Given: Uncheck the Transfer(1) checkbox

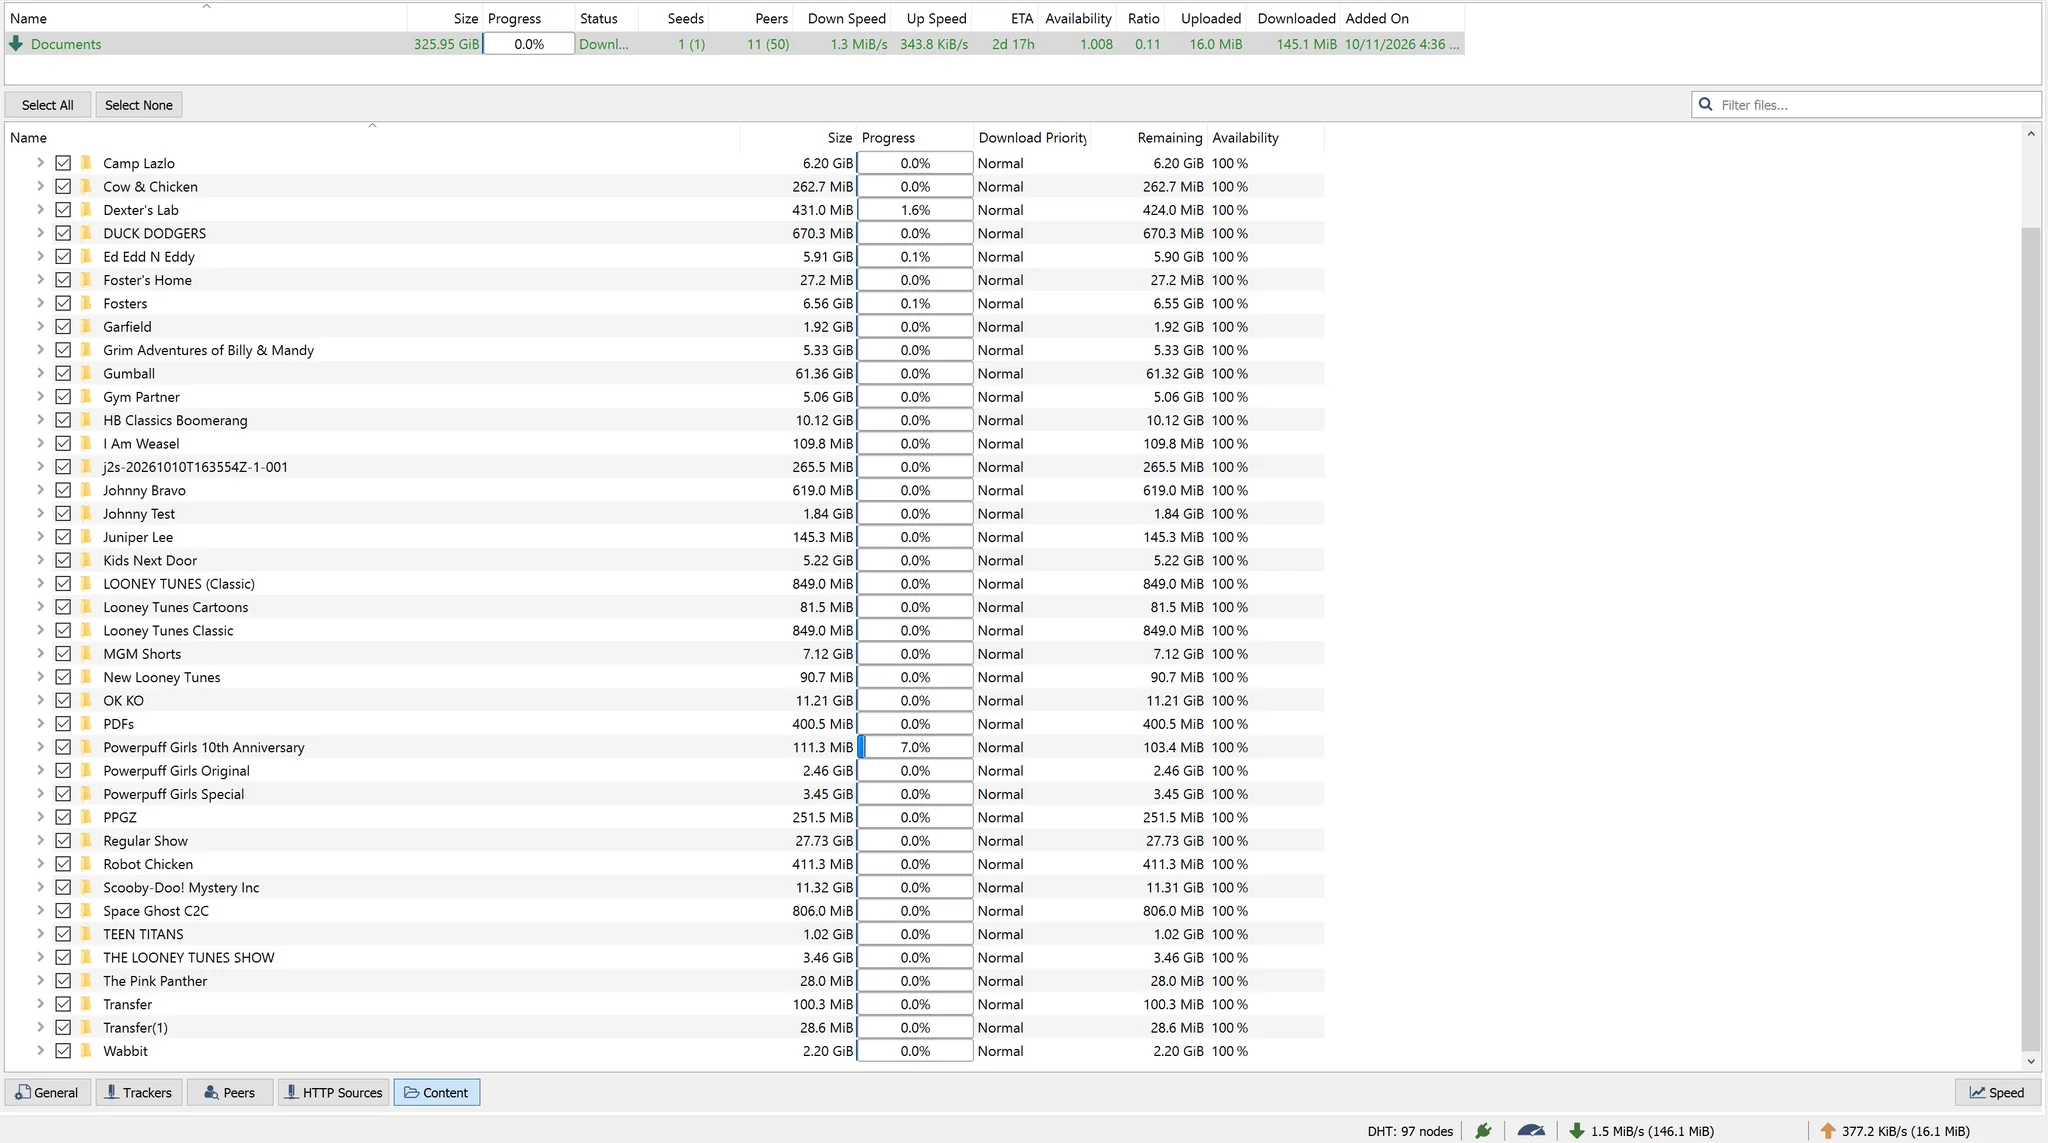Looking at the screenshot, I should 63,1028.
